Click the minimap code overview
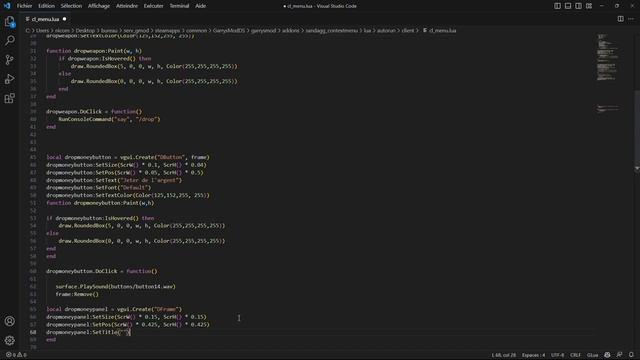The width and height of the screenshot is (640, 360). coord(608,73)
